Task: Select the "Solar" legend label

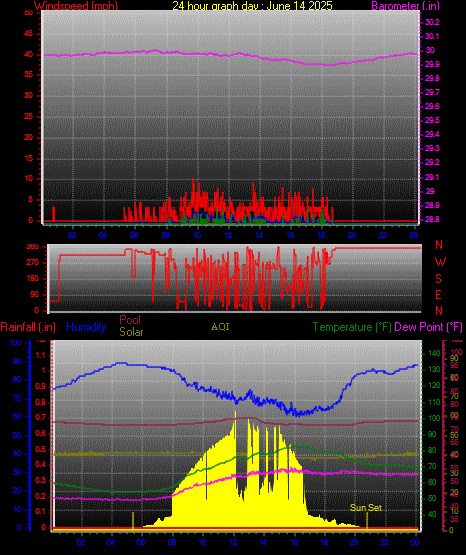Action: click(131, 332)
